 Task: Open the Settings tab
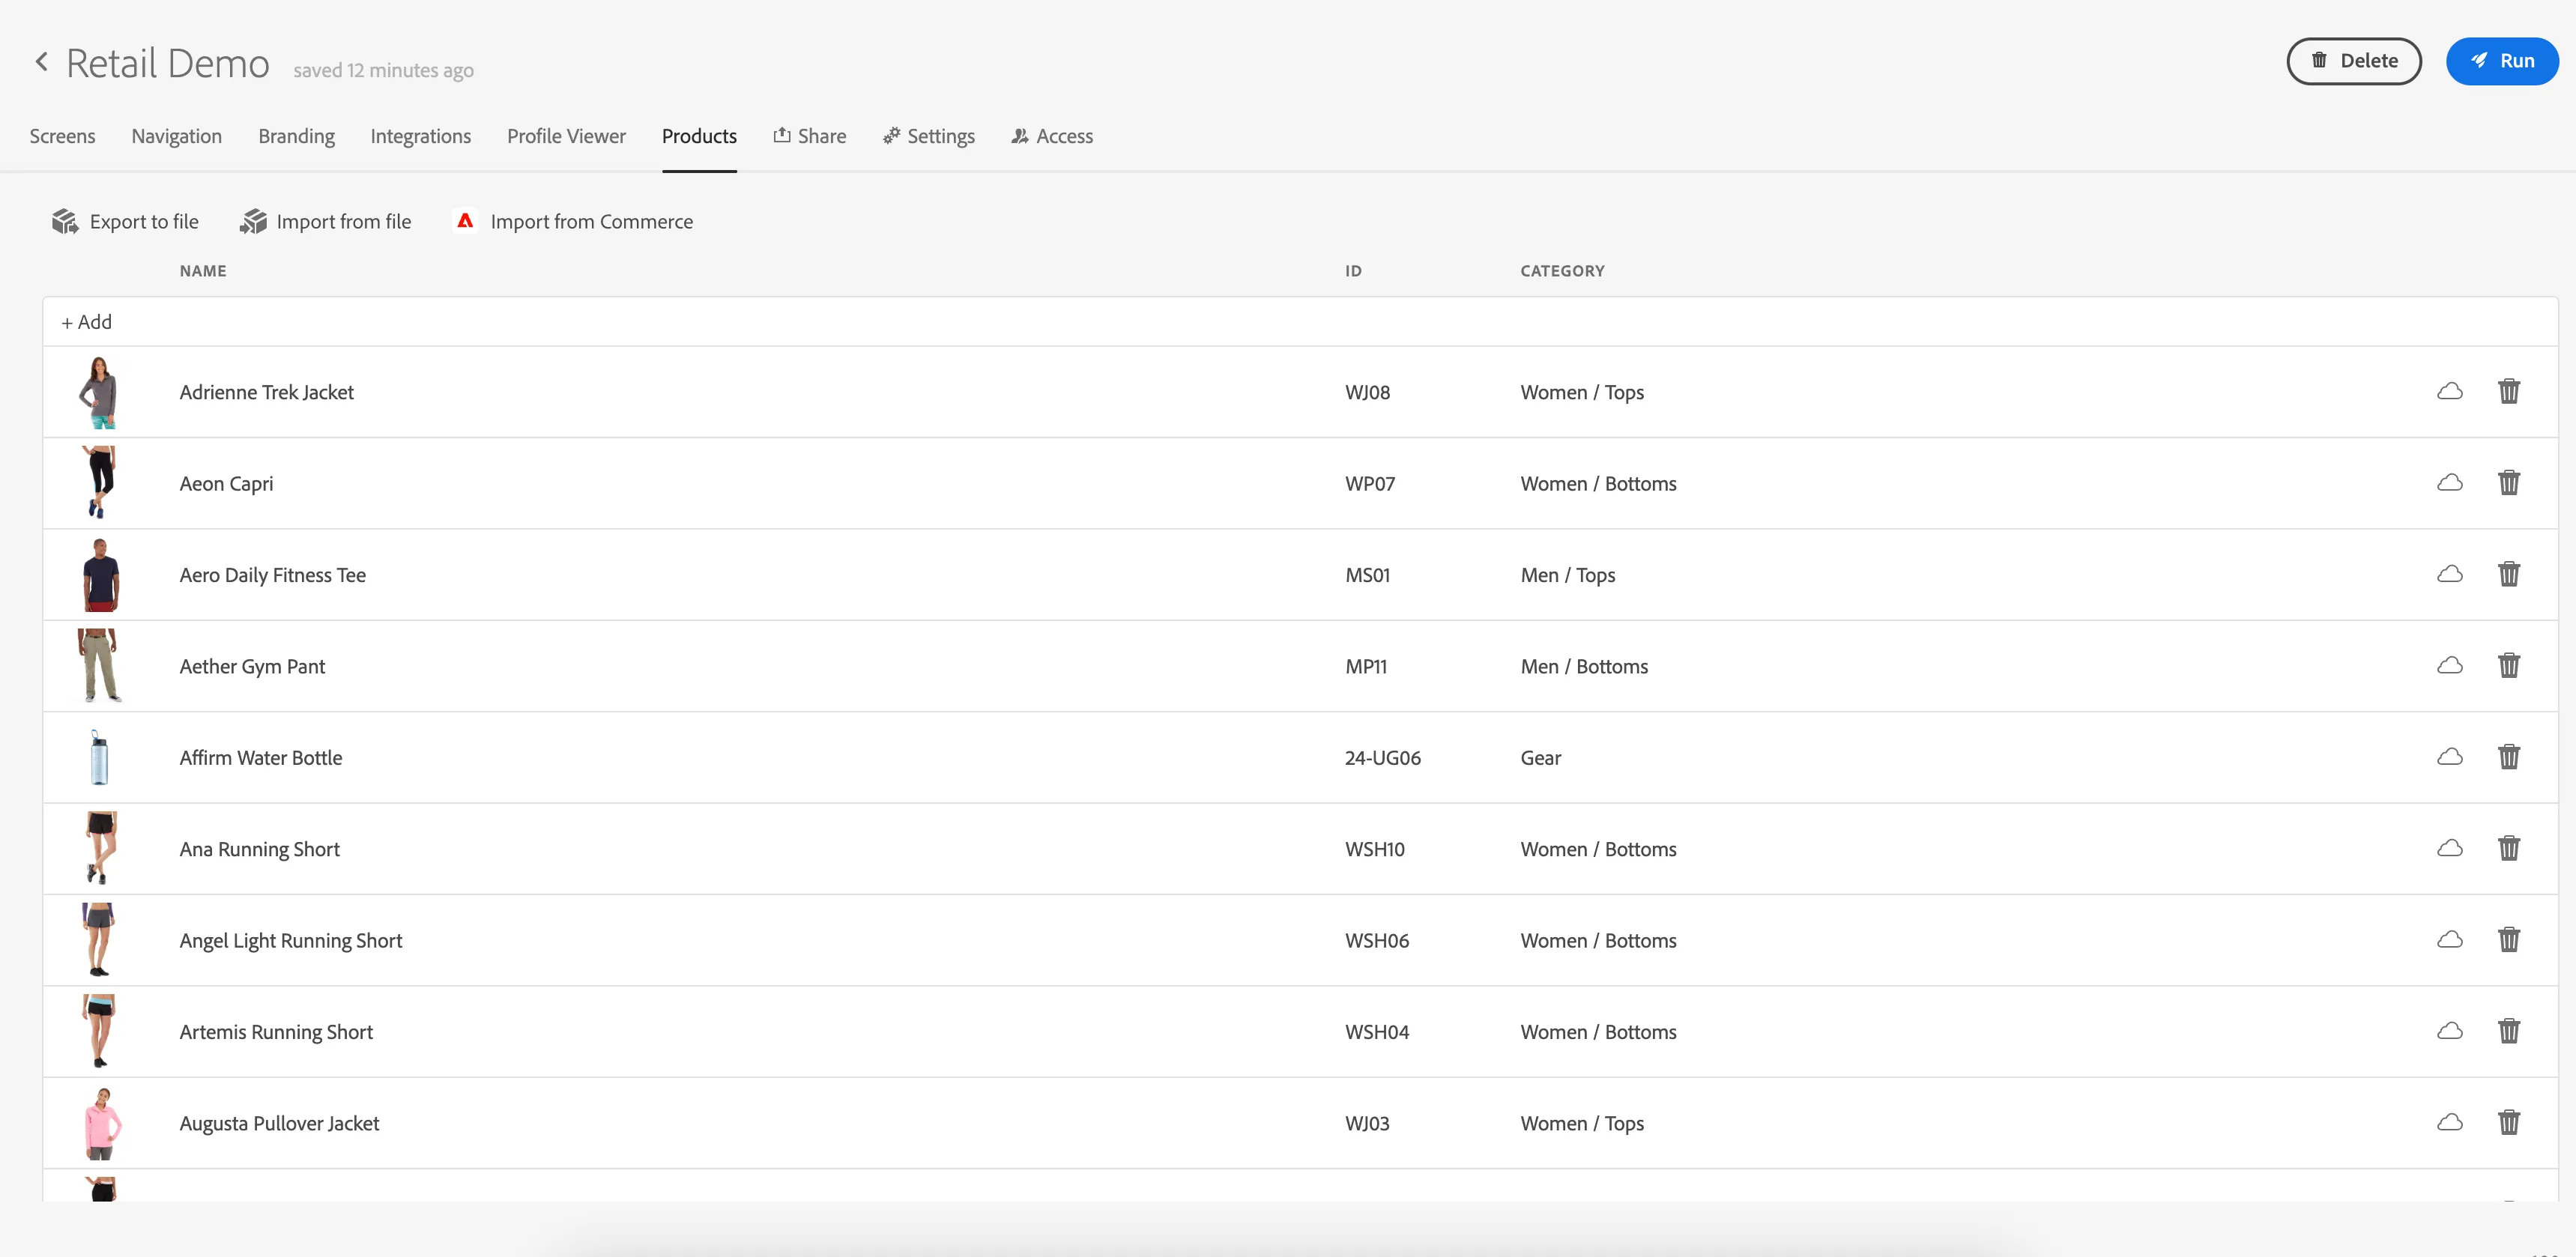pyautogui.click(x=929, y=136)
